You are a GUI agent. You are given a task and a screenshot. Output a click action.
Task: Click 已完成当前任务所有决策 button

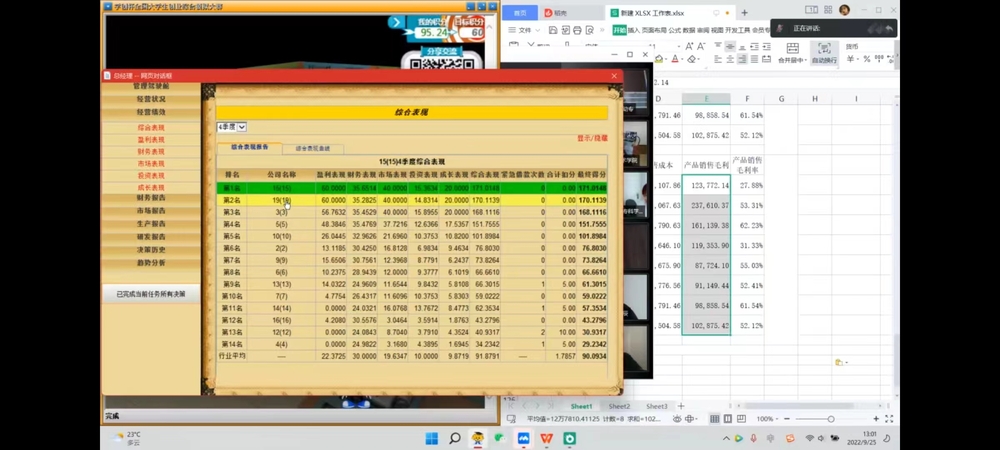click(151, 294)
